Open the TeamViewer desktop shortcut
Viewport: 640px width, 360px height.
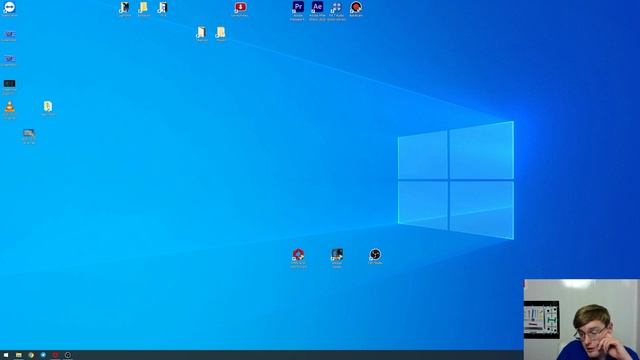[x=9, y=8]
